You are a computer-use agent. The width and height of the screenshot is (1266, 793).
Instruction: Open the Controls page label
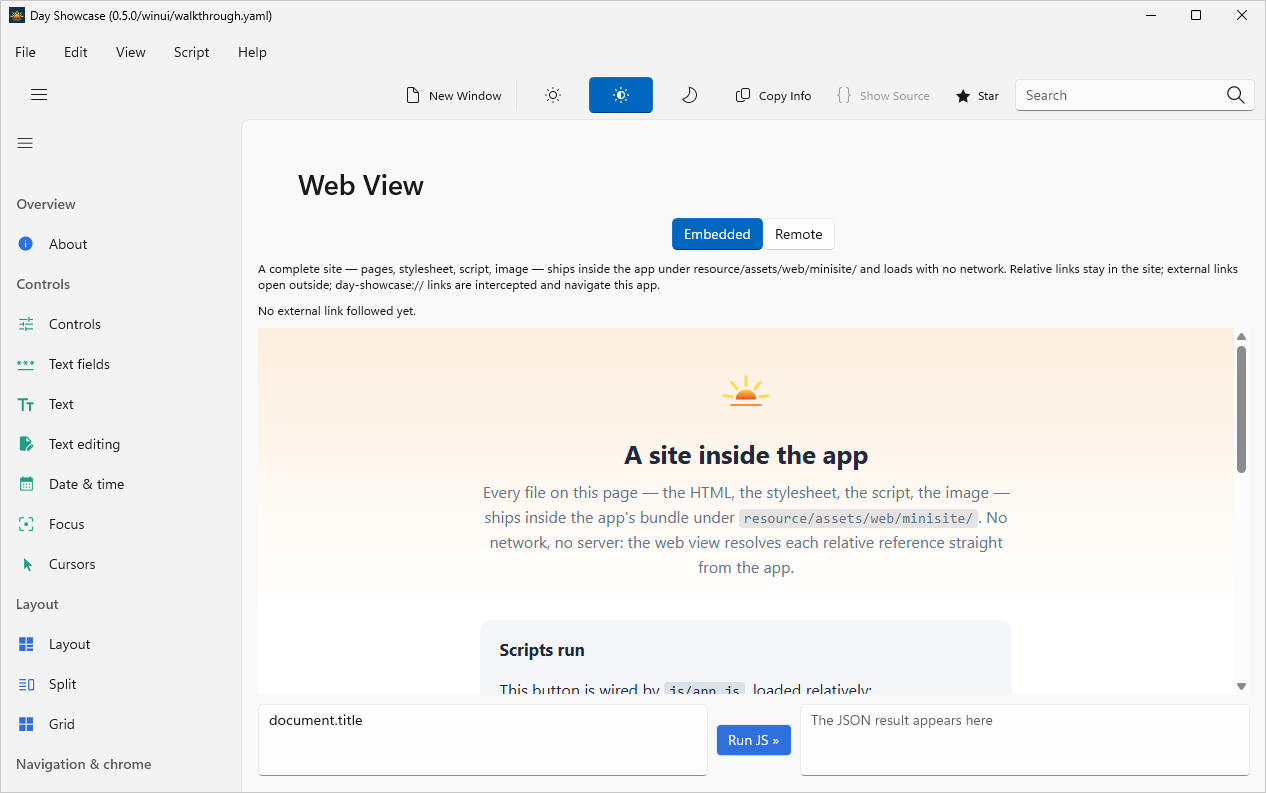tap(75, 324)
